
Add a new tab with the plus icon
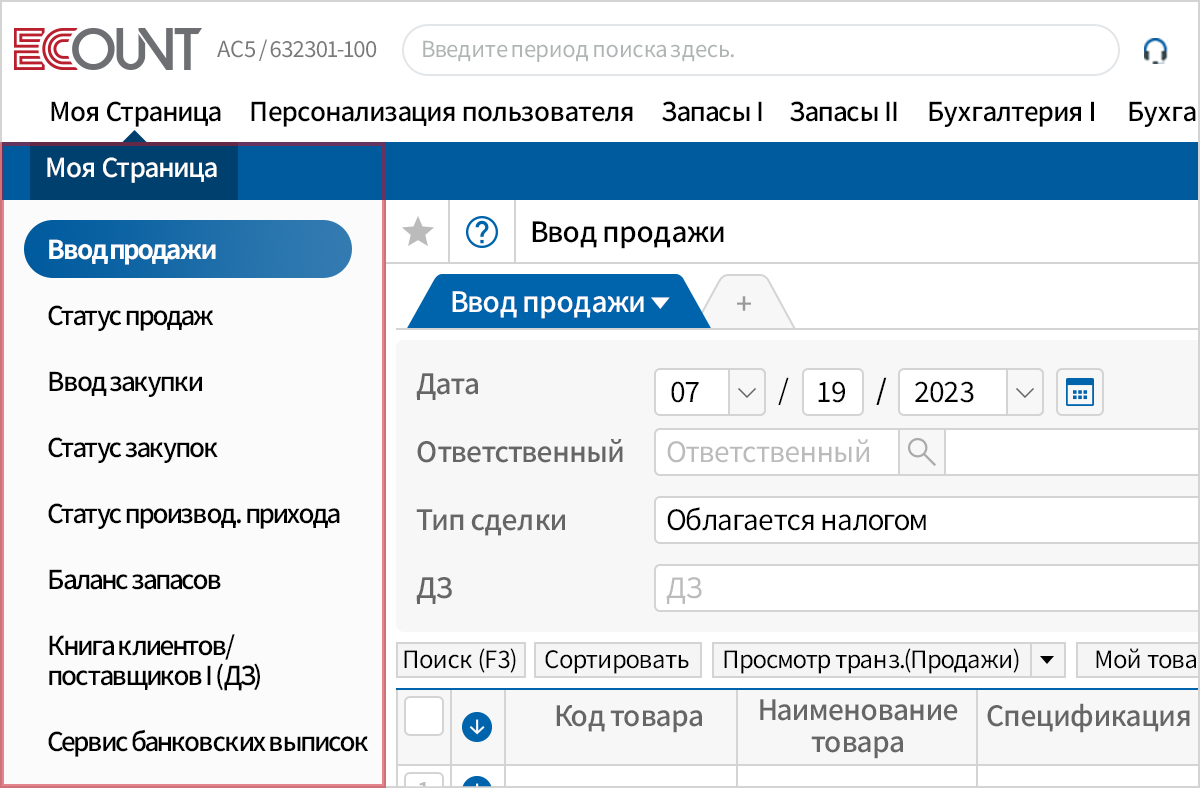[744, 301]
